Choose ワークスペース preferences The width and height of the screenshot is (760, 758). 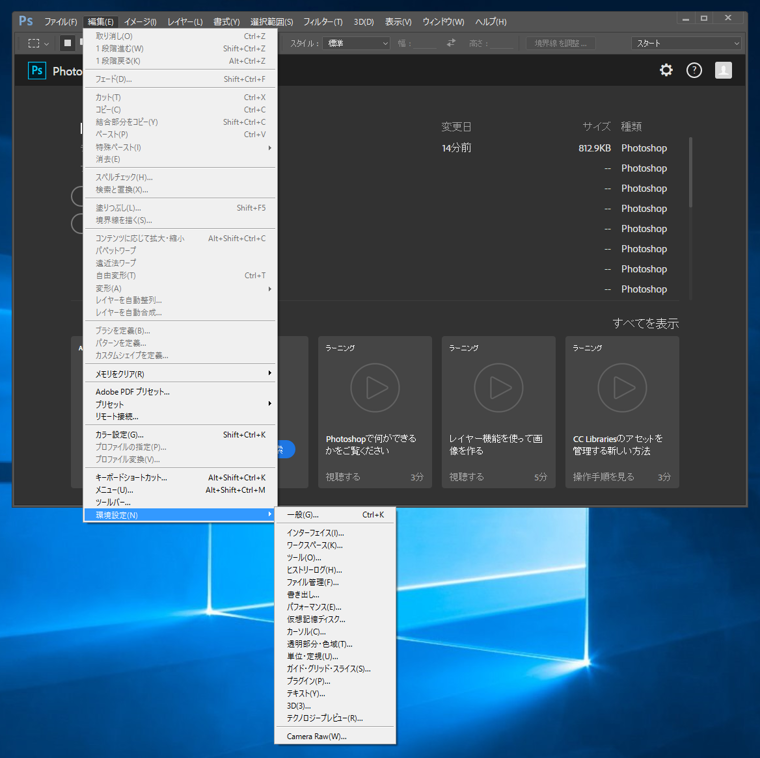pos(335,545)
